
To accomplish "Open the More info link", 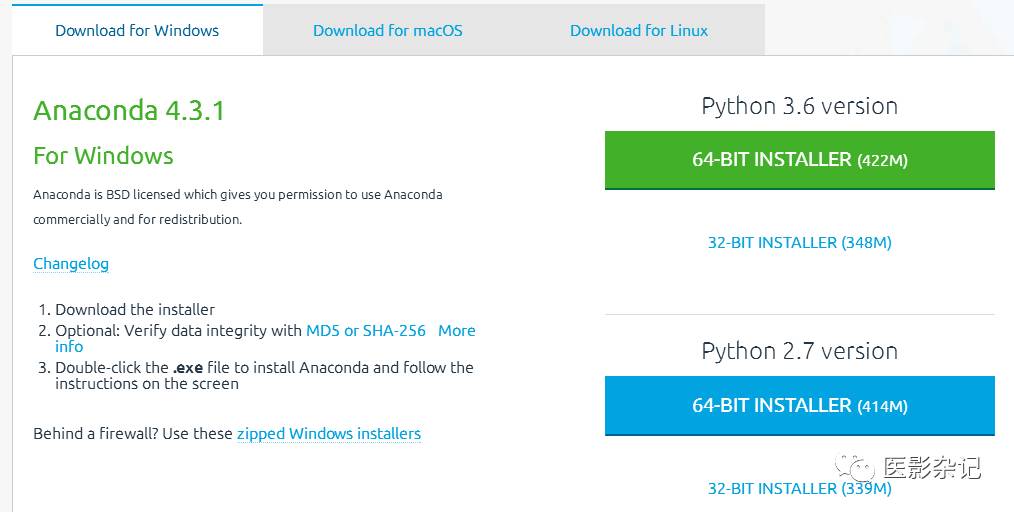I will [456, 331].
